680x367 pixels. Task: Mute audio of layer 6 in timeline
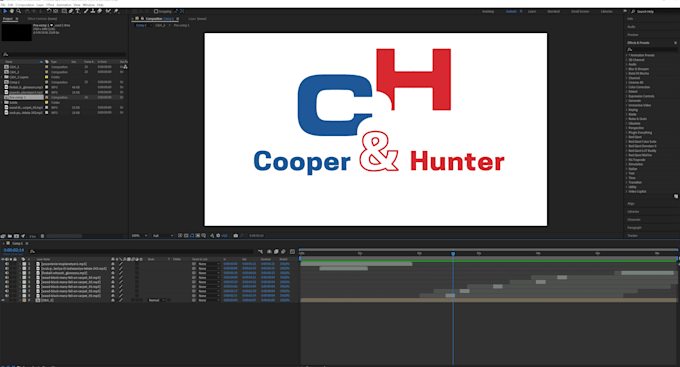coord(7,286)
